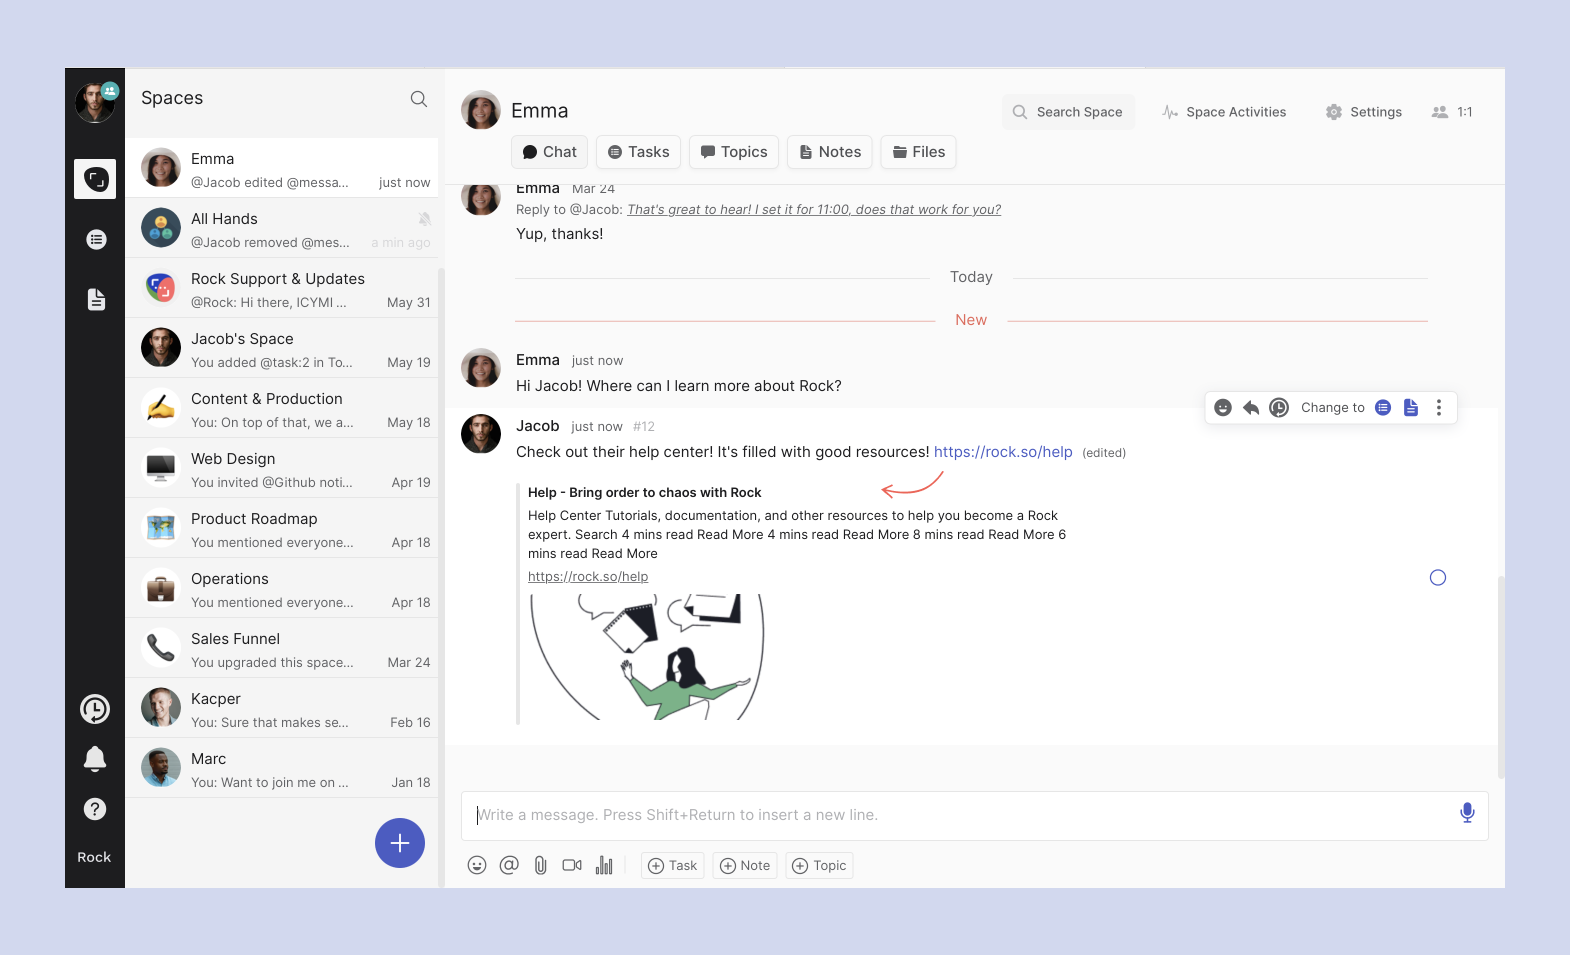Start a video meeting with camera icon

[x=572, y=866]
